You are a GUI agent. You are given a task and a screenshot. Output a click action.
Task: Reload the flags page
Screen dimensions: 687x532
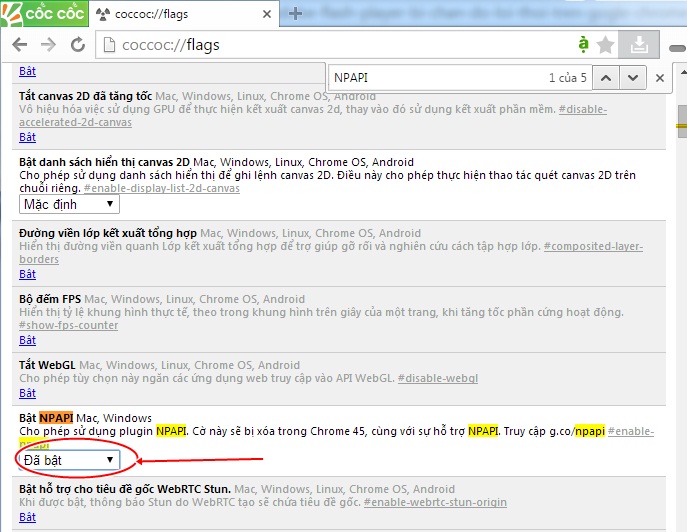click(x=78, y=45)
